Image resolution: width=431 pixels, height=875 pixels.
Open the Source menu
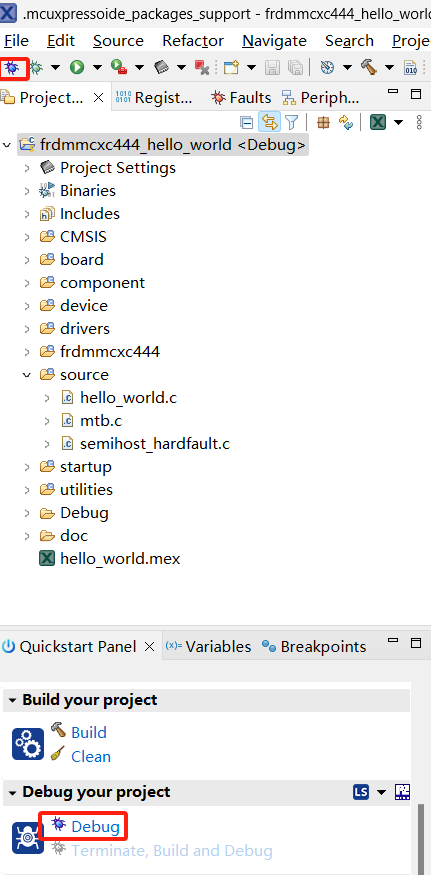[x=118, y=41]
